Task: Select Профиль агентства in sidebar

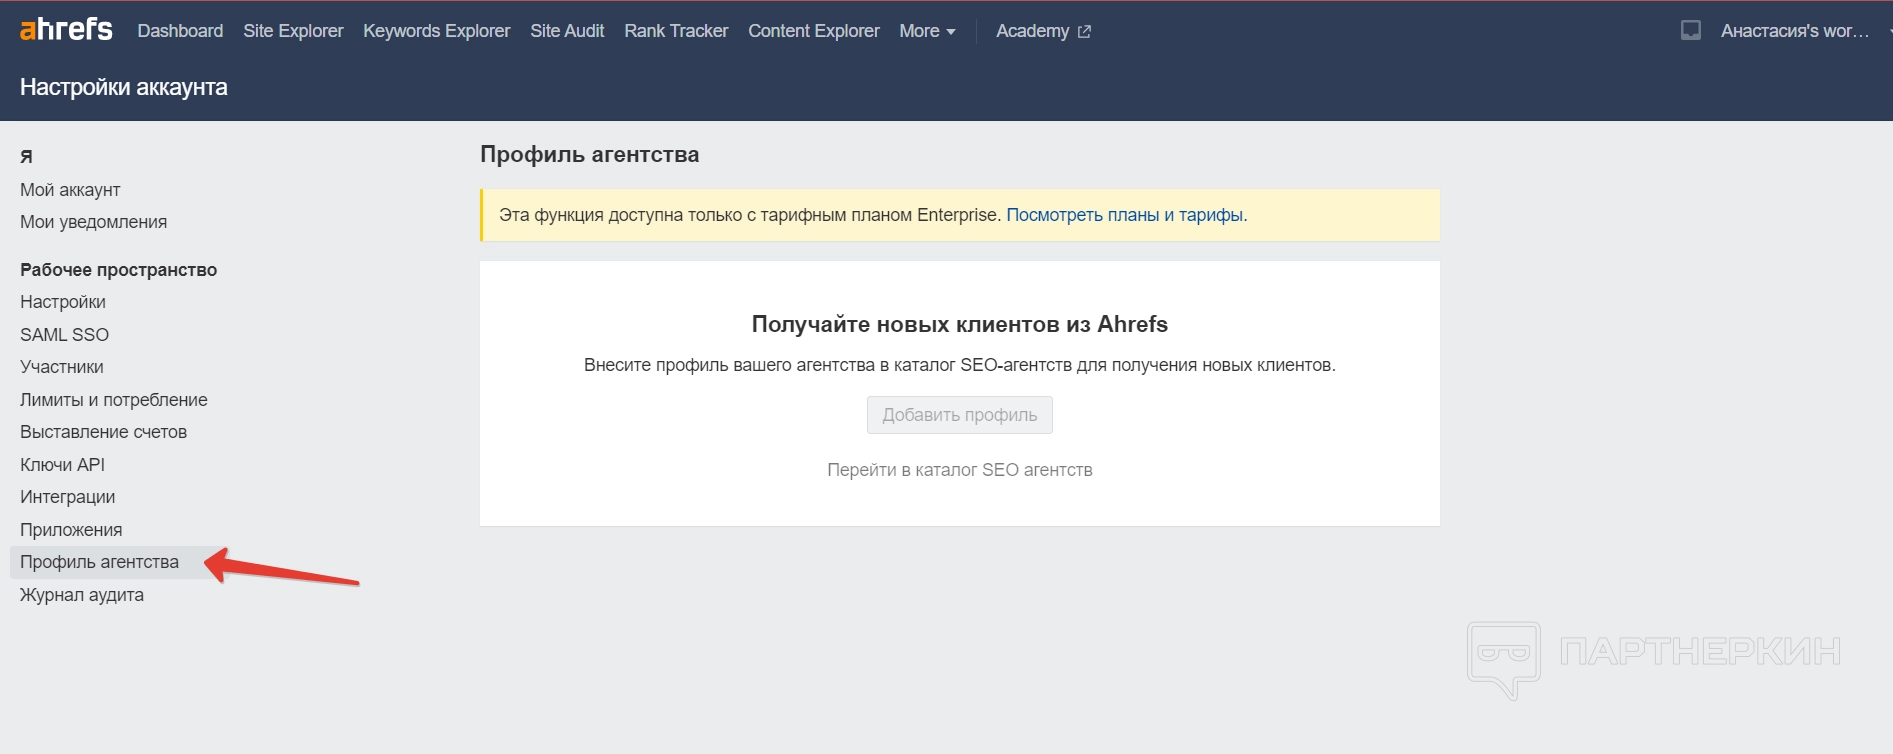Action: pos(99,562)
